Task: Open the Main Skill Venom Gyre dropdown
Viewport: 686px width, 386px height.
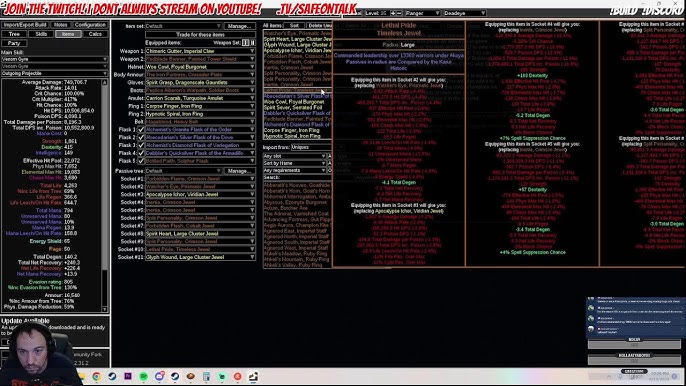Action: point(54,59)
